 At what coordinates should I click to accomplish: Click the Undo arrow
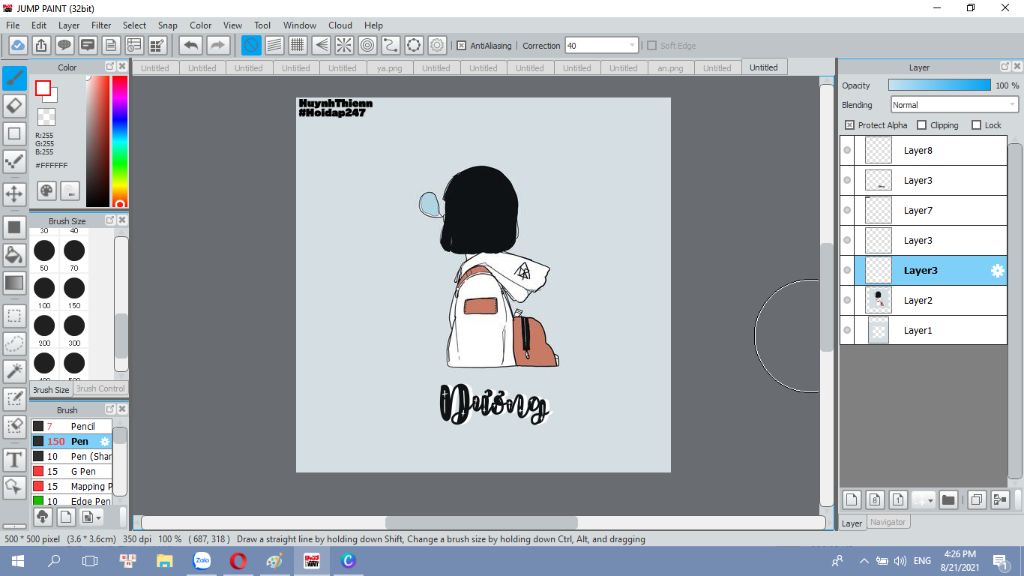point(191,45)
